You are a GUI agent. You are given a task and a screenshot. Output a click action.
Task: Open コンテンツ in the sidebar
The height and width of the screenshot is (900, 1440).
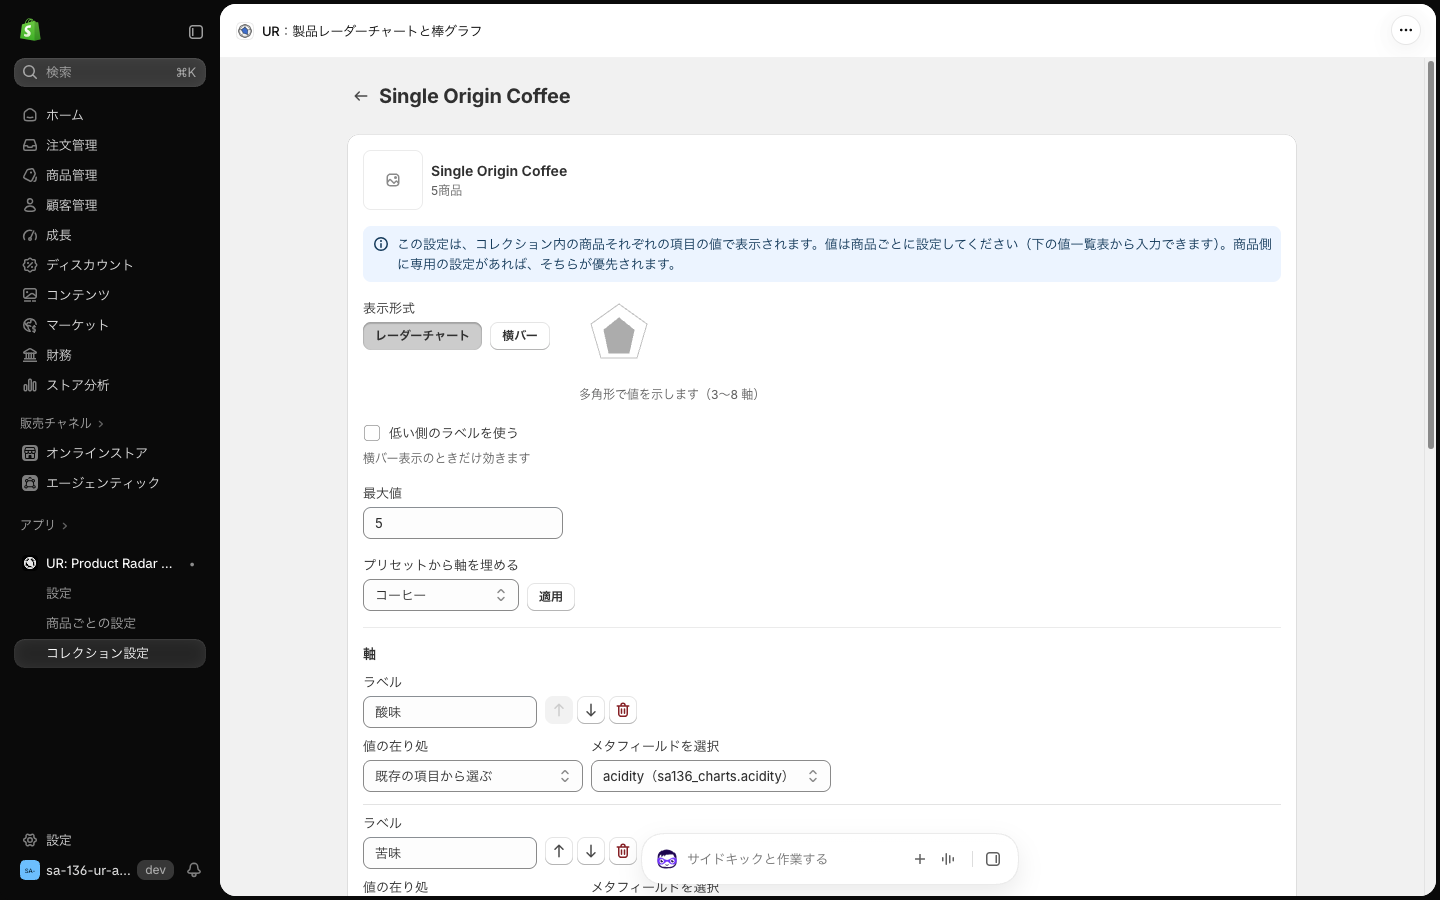click(110, 295)
